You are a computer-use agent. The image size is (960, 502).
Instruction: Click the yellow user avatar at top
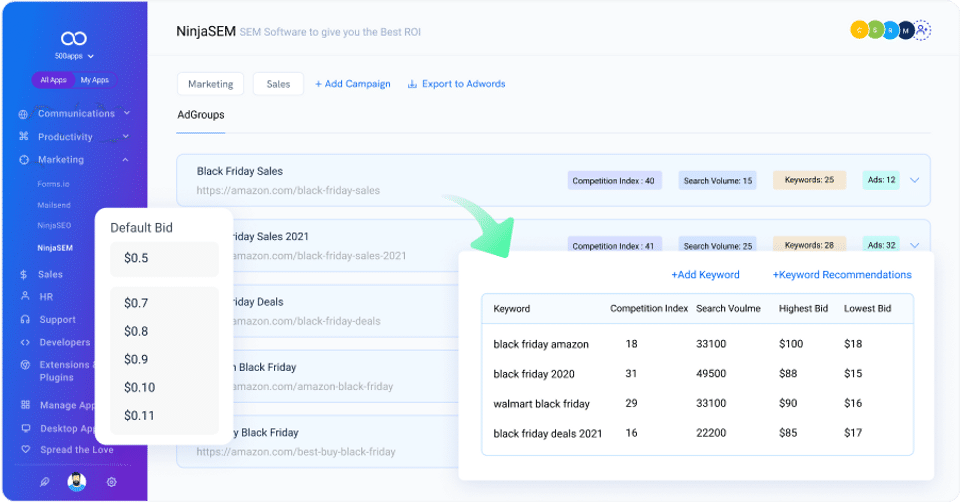point(859,30)
